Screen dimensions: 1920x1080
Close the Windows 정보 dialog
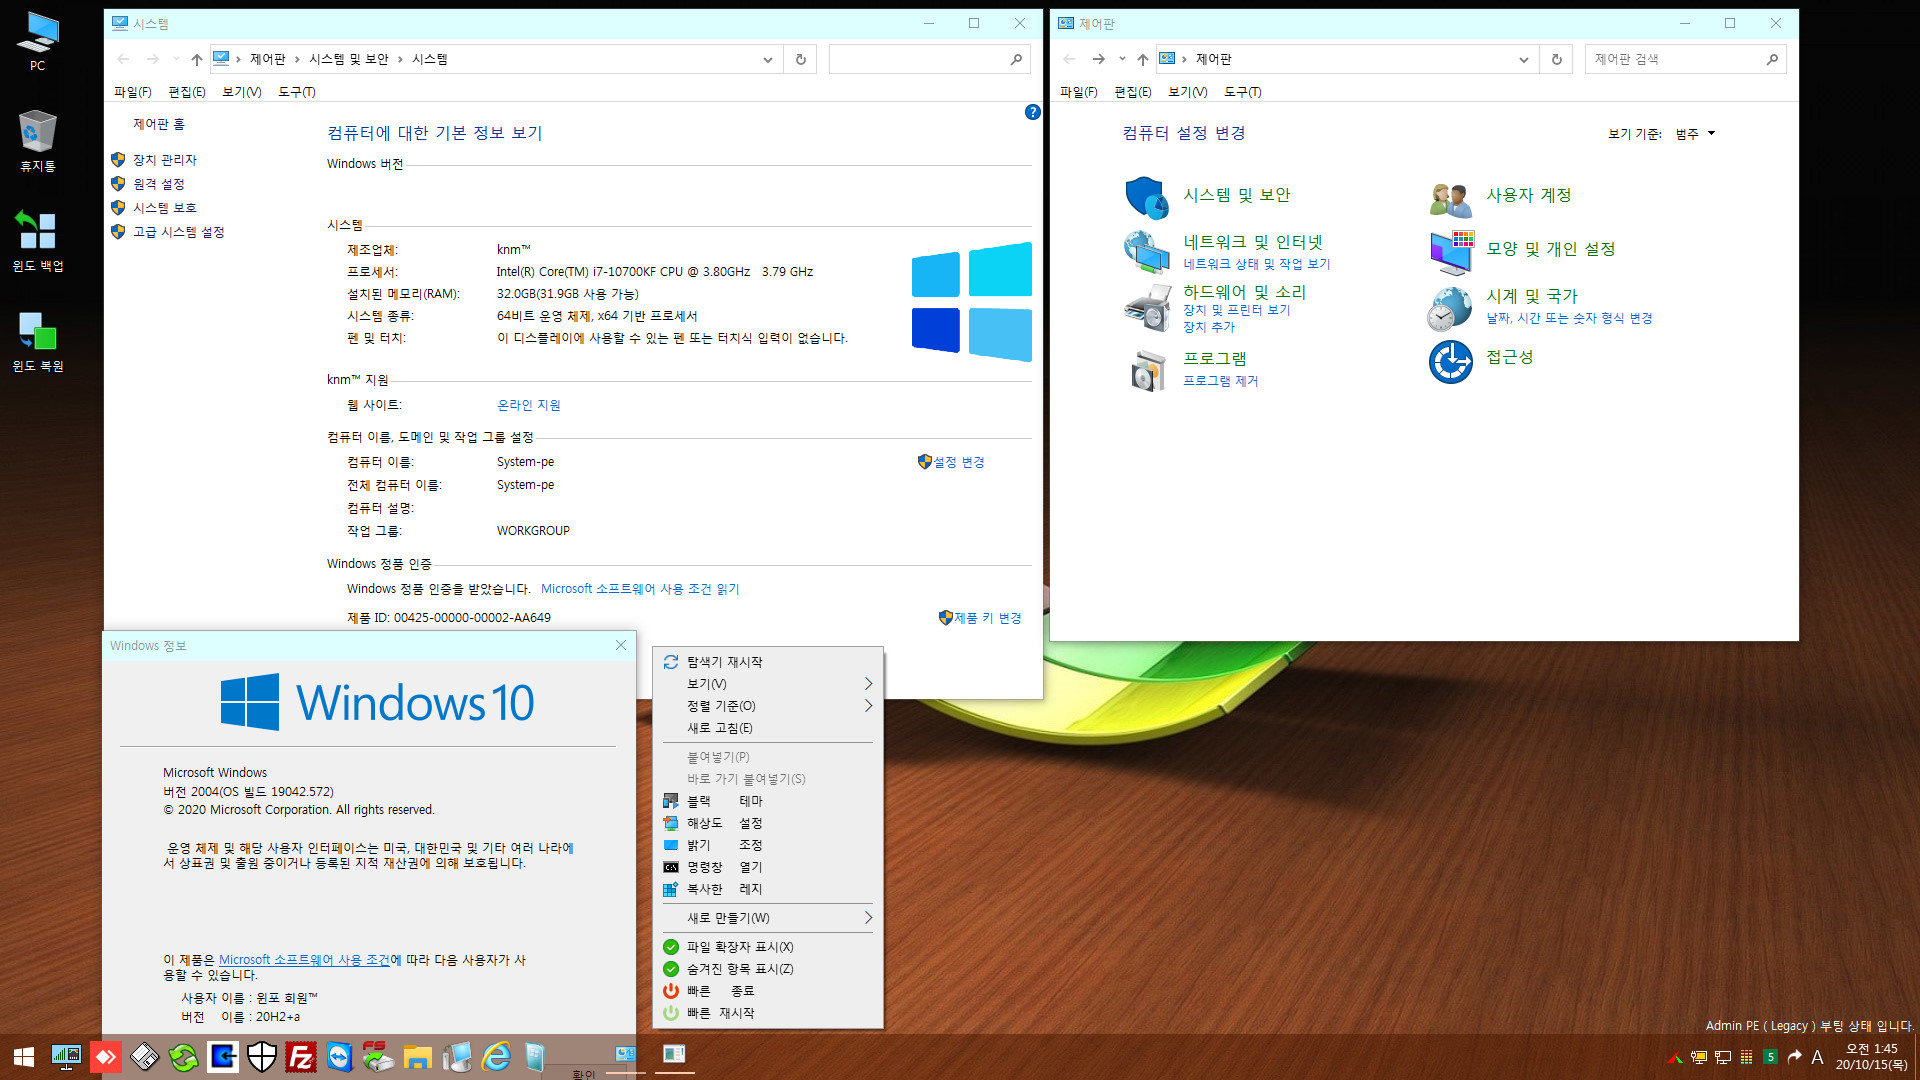620,645
